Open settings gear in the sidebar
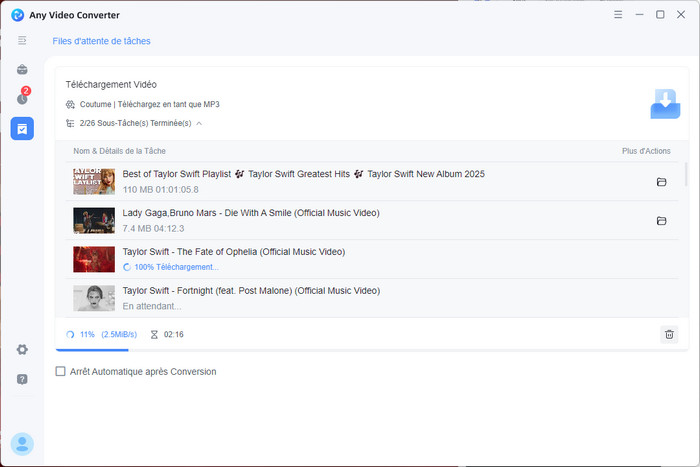 [22, 349]
